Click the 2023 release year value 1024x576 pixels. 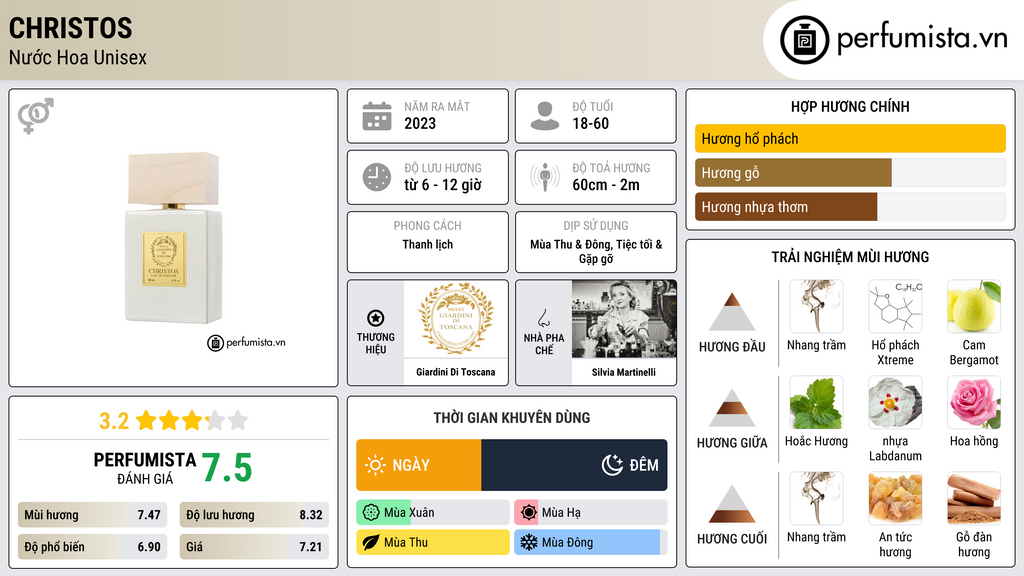tap(420, 123)
